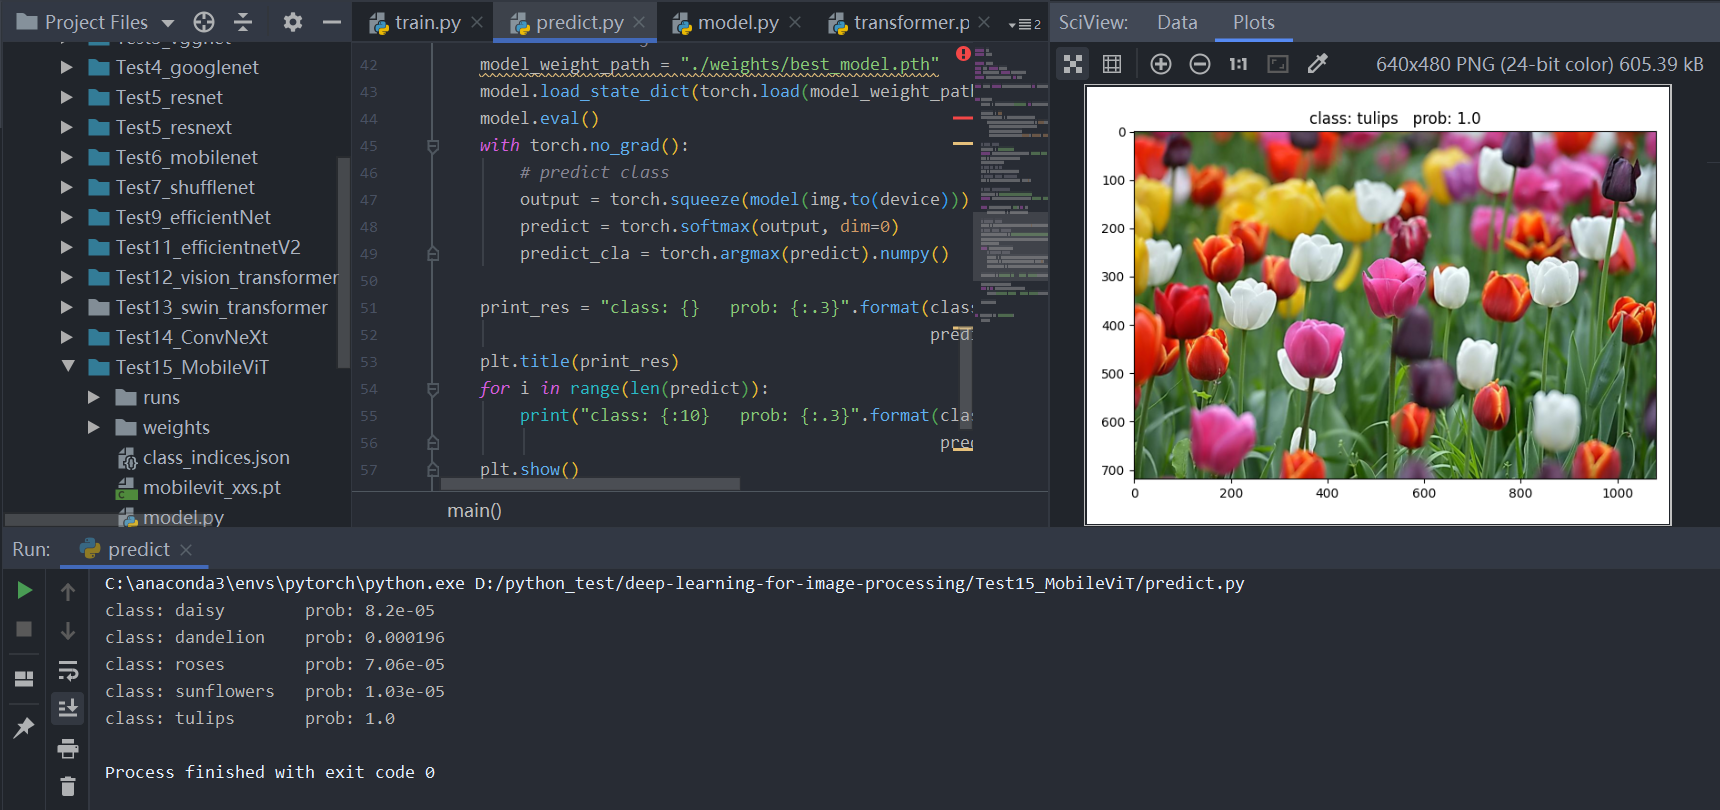Rerun the predict script with green play button
This screenshot has height=810, width=1720.
point(24,591)
